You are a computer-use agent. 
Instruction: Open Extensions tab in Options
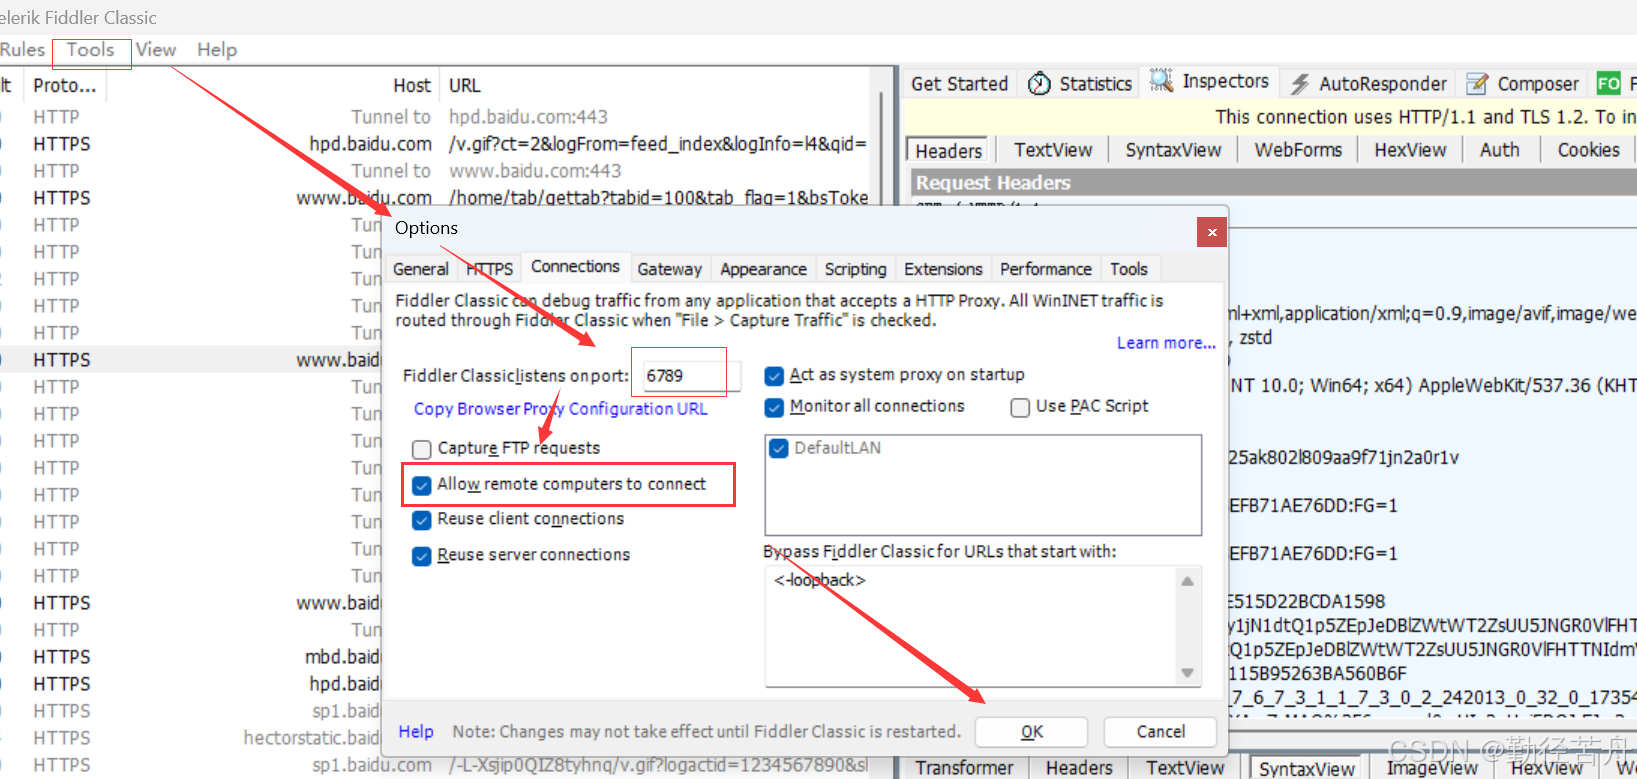[x=943, y=269]
